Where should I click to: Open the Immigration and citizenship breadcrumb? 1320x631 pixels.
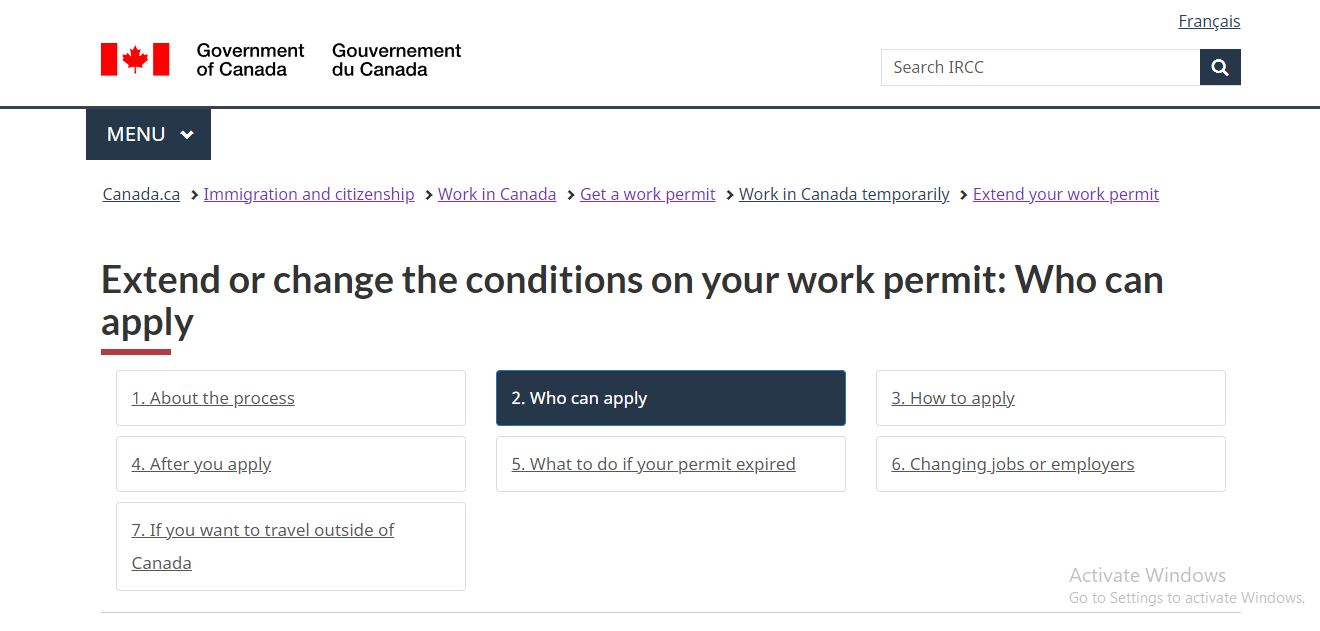coord(308,194)
